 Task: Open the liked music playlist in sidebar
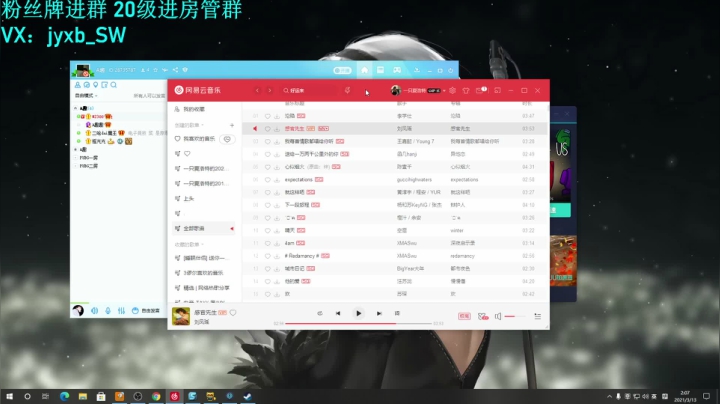[195, 139]
